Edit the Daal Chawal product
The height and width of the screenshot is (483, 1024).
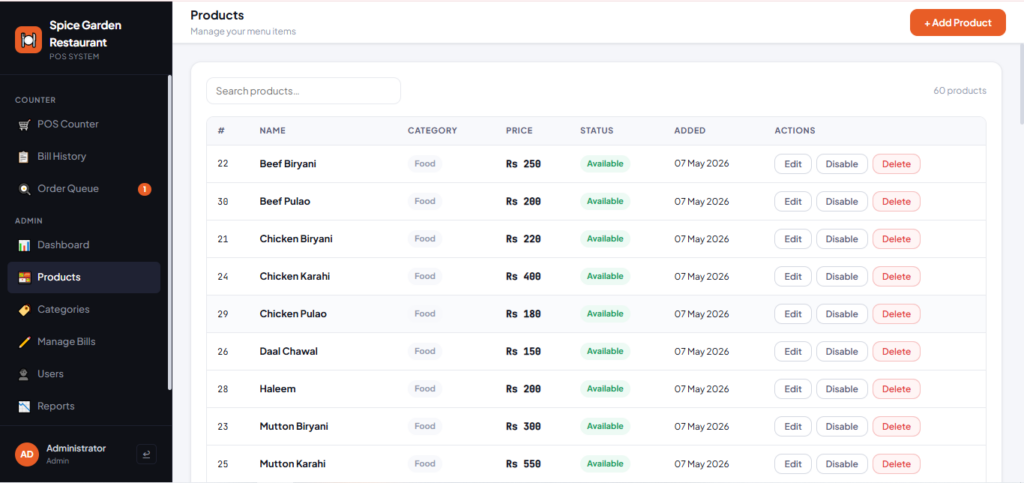point(793,352)
